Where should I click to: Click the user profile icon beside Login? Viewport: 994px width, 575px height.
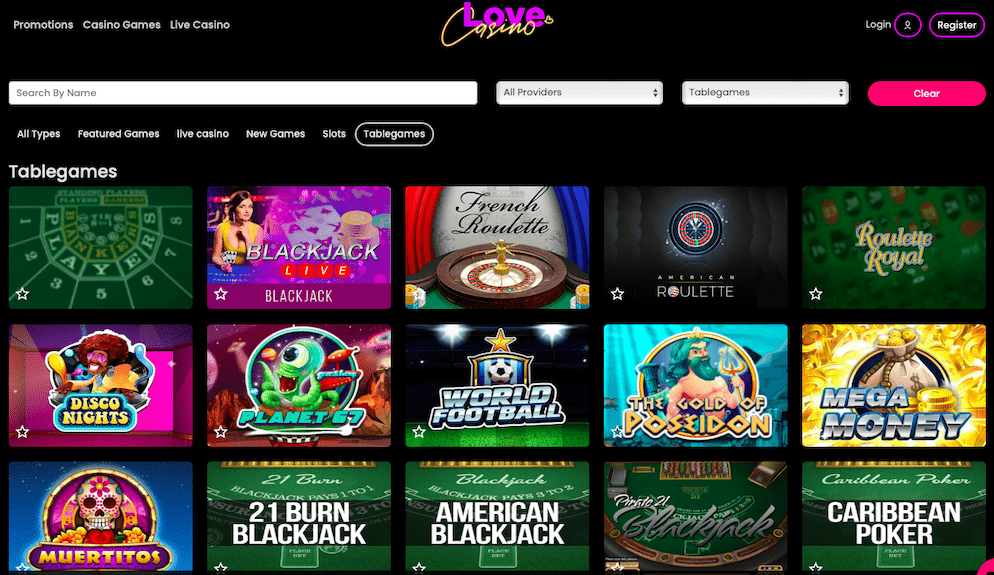[x=907, y=25]
